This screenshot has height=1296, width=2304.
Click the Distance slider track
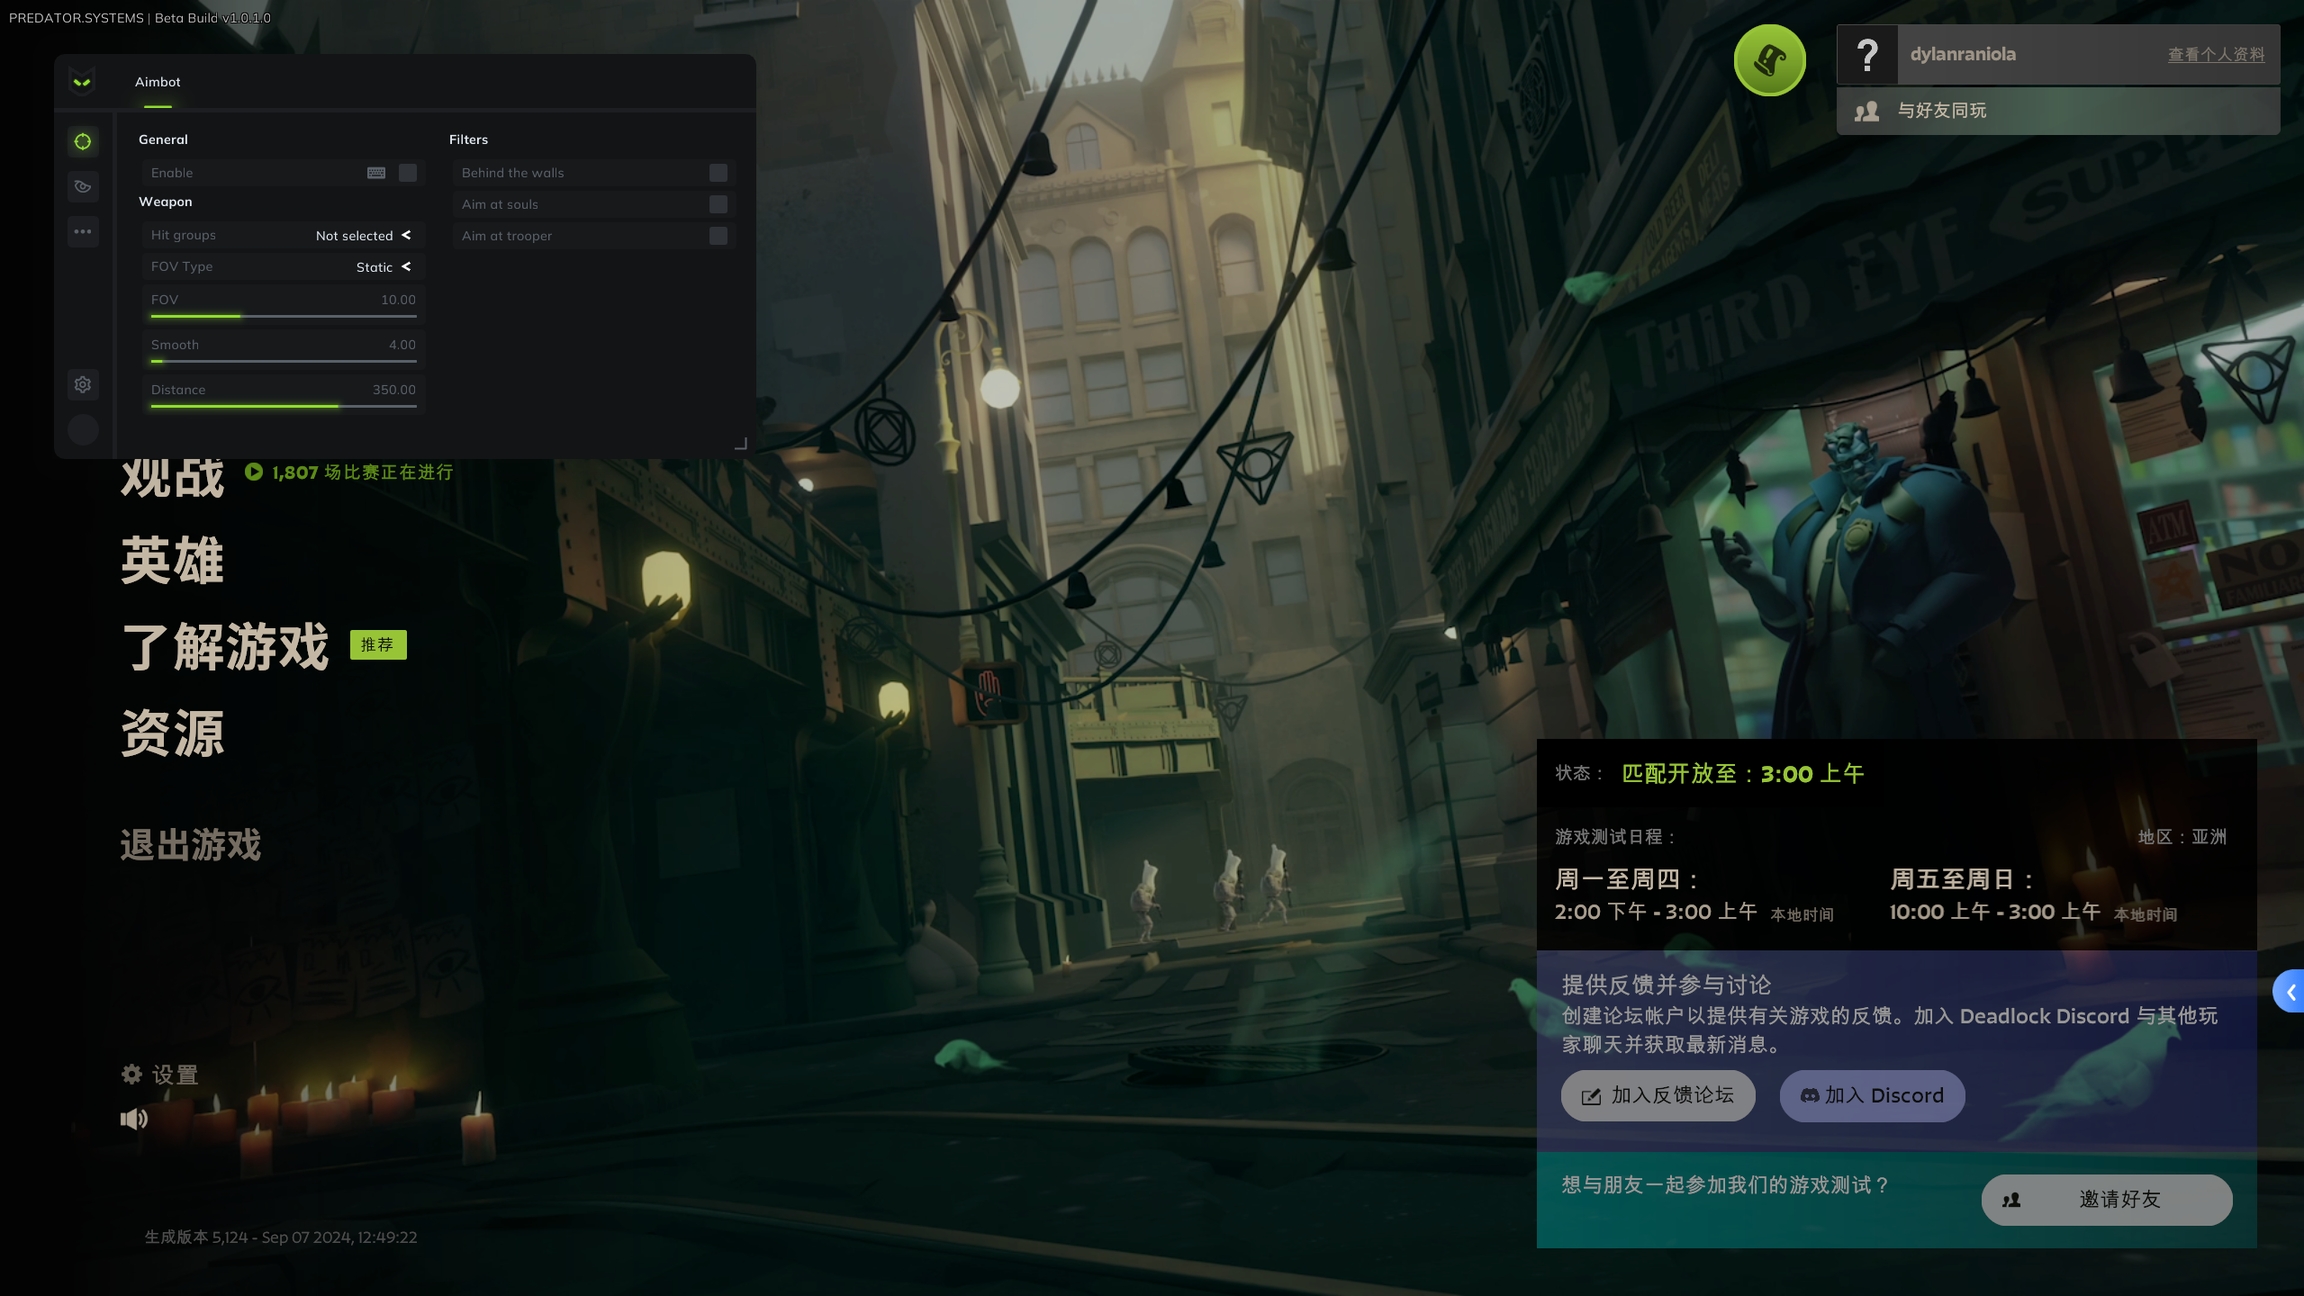coord(283,406)
